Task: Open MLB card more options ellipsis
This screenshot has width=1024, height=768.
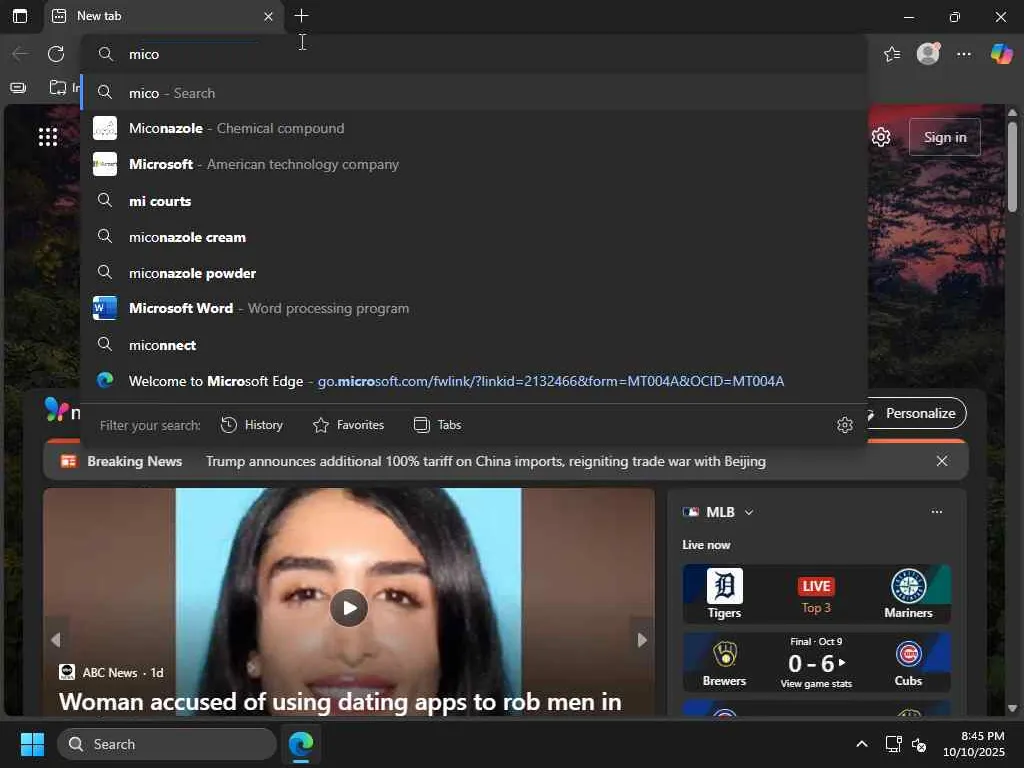Action: pos(937,512)
